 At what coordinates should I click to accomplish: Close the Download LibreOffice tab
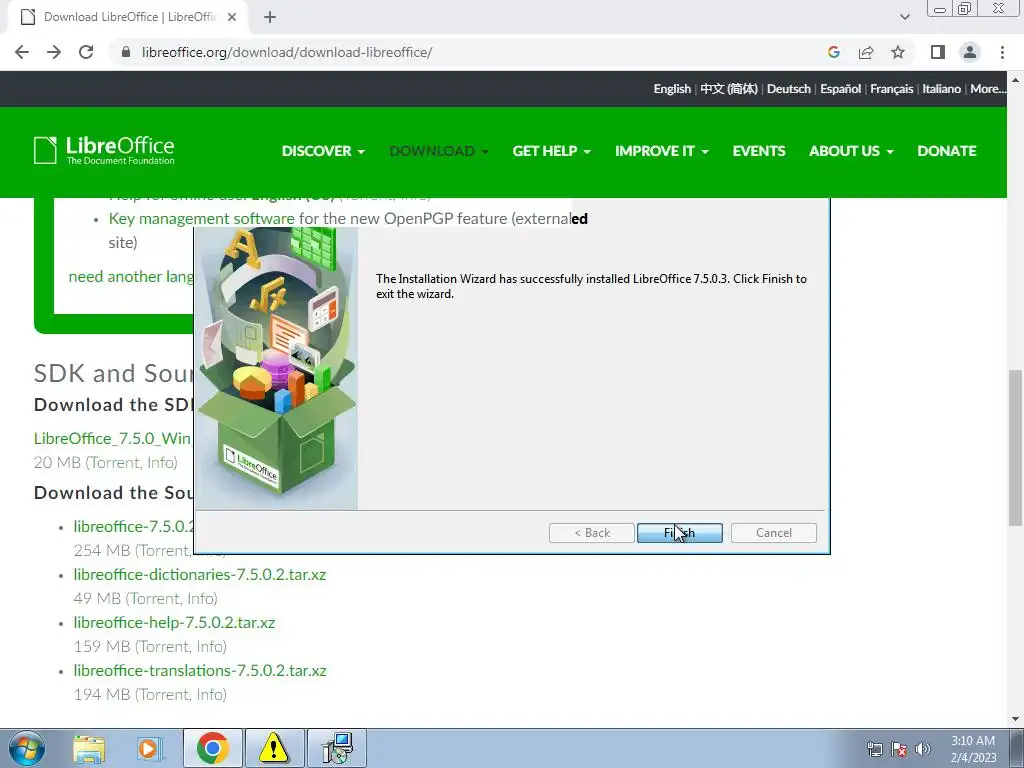[232, 17]
